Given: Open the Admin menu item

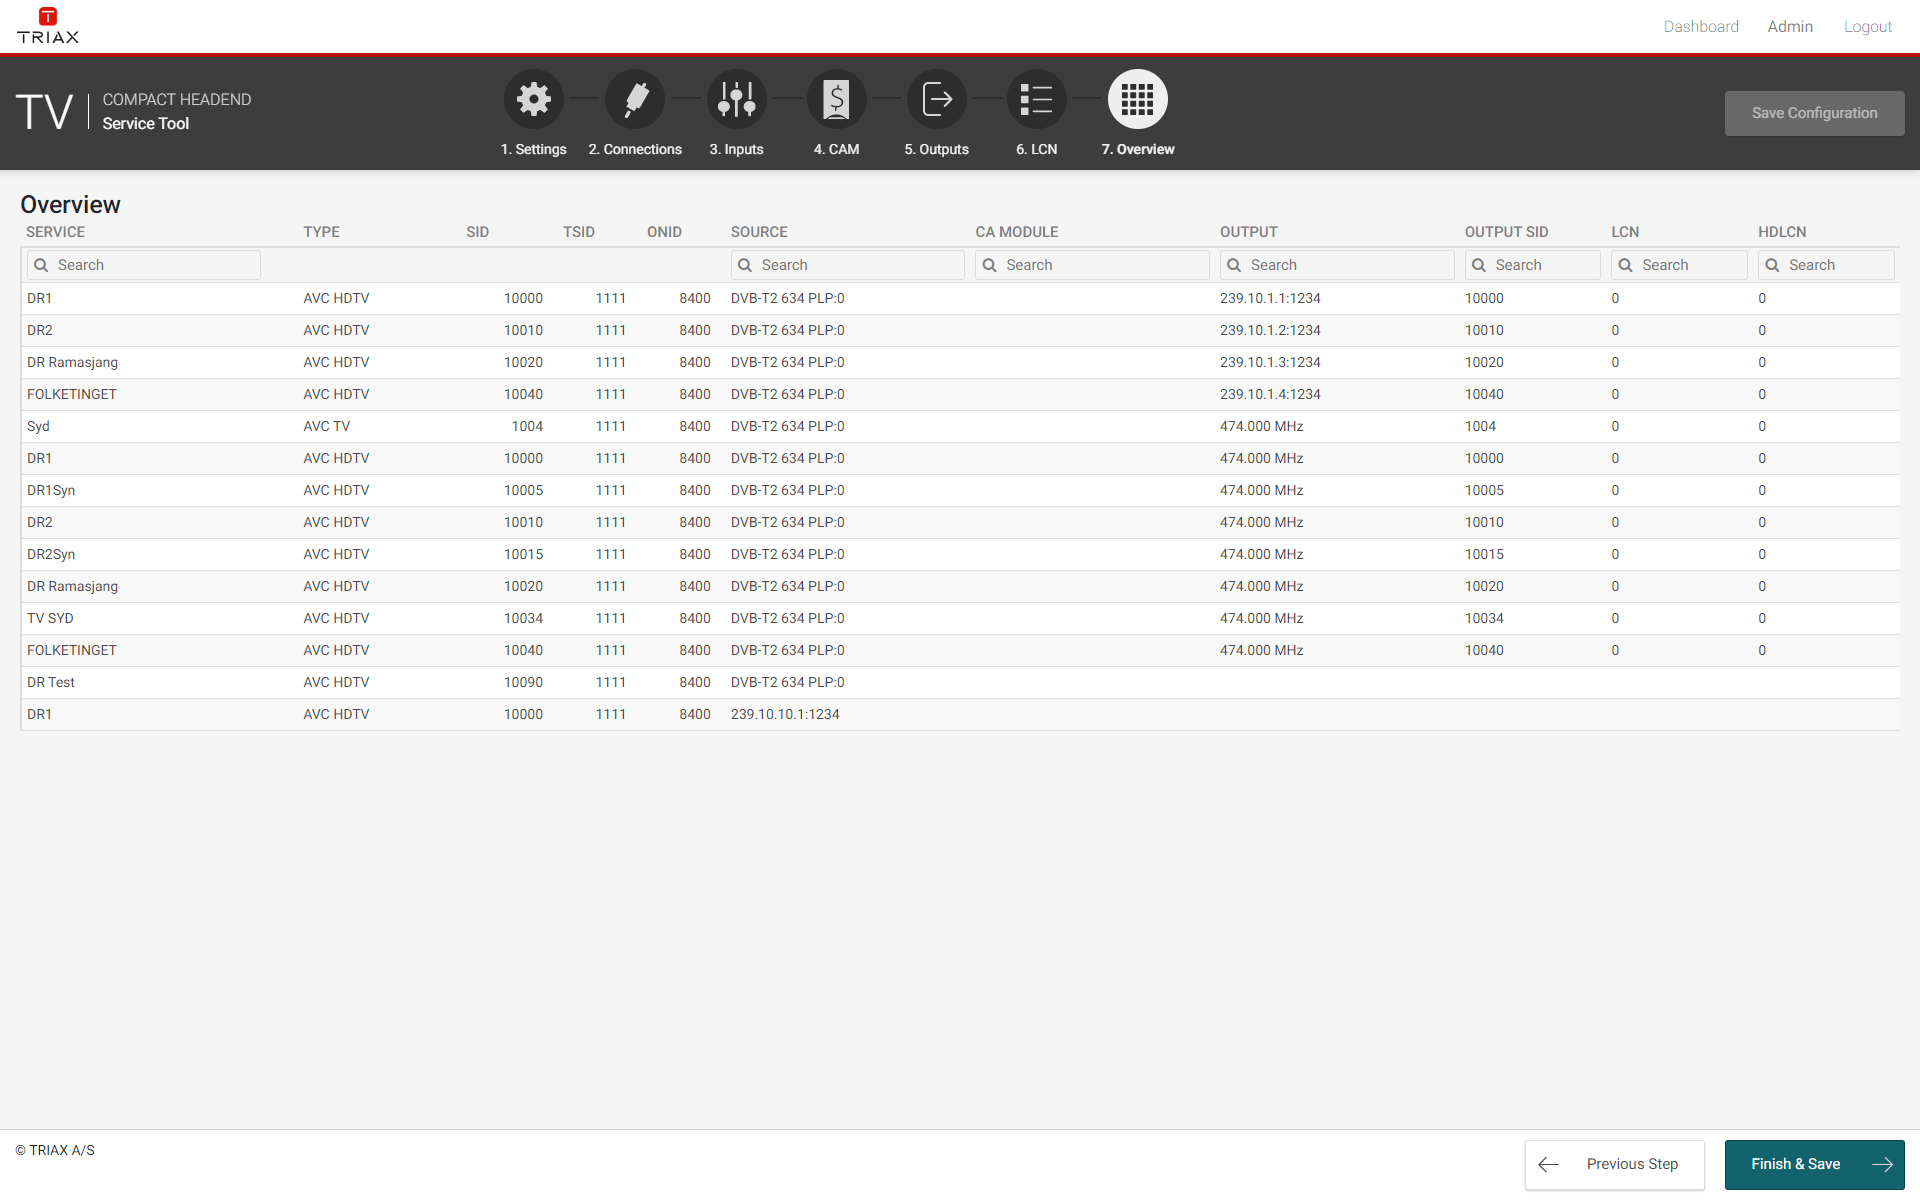Looking at the screenshot, I should point(1790,27).
